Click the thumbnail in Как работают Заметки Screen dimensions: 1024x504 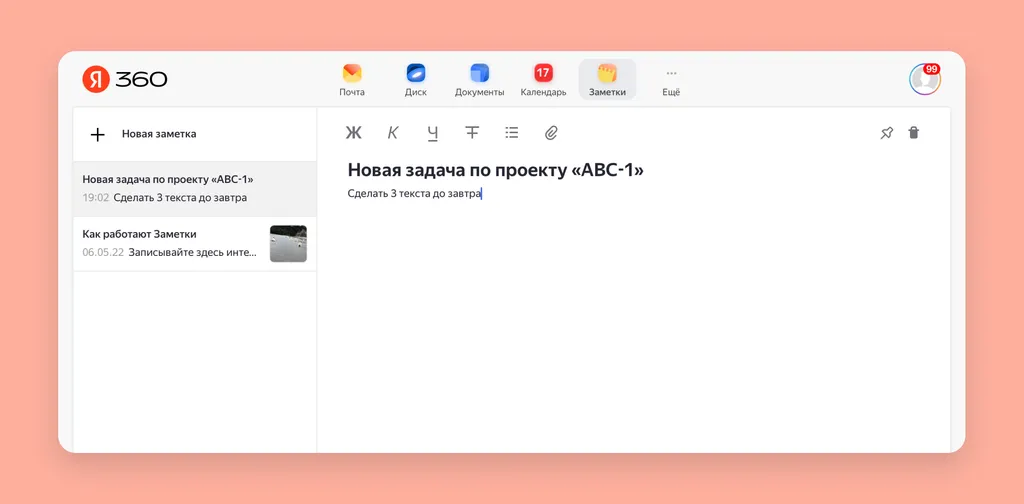click(x=288, y=244)
